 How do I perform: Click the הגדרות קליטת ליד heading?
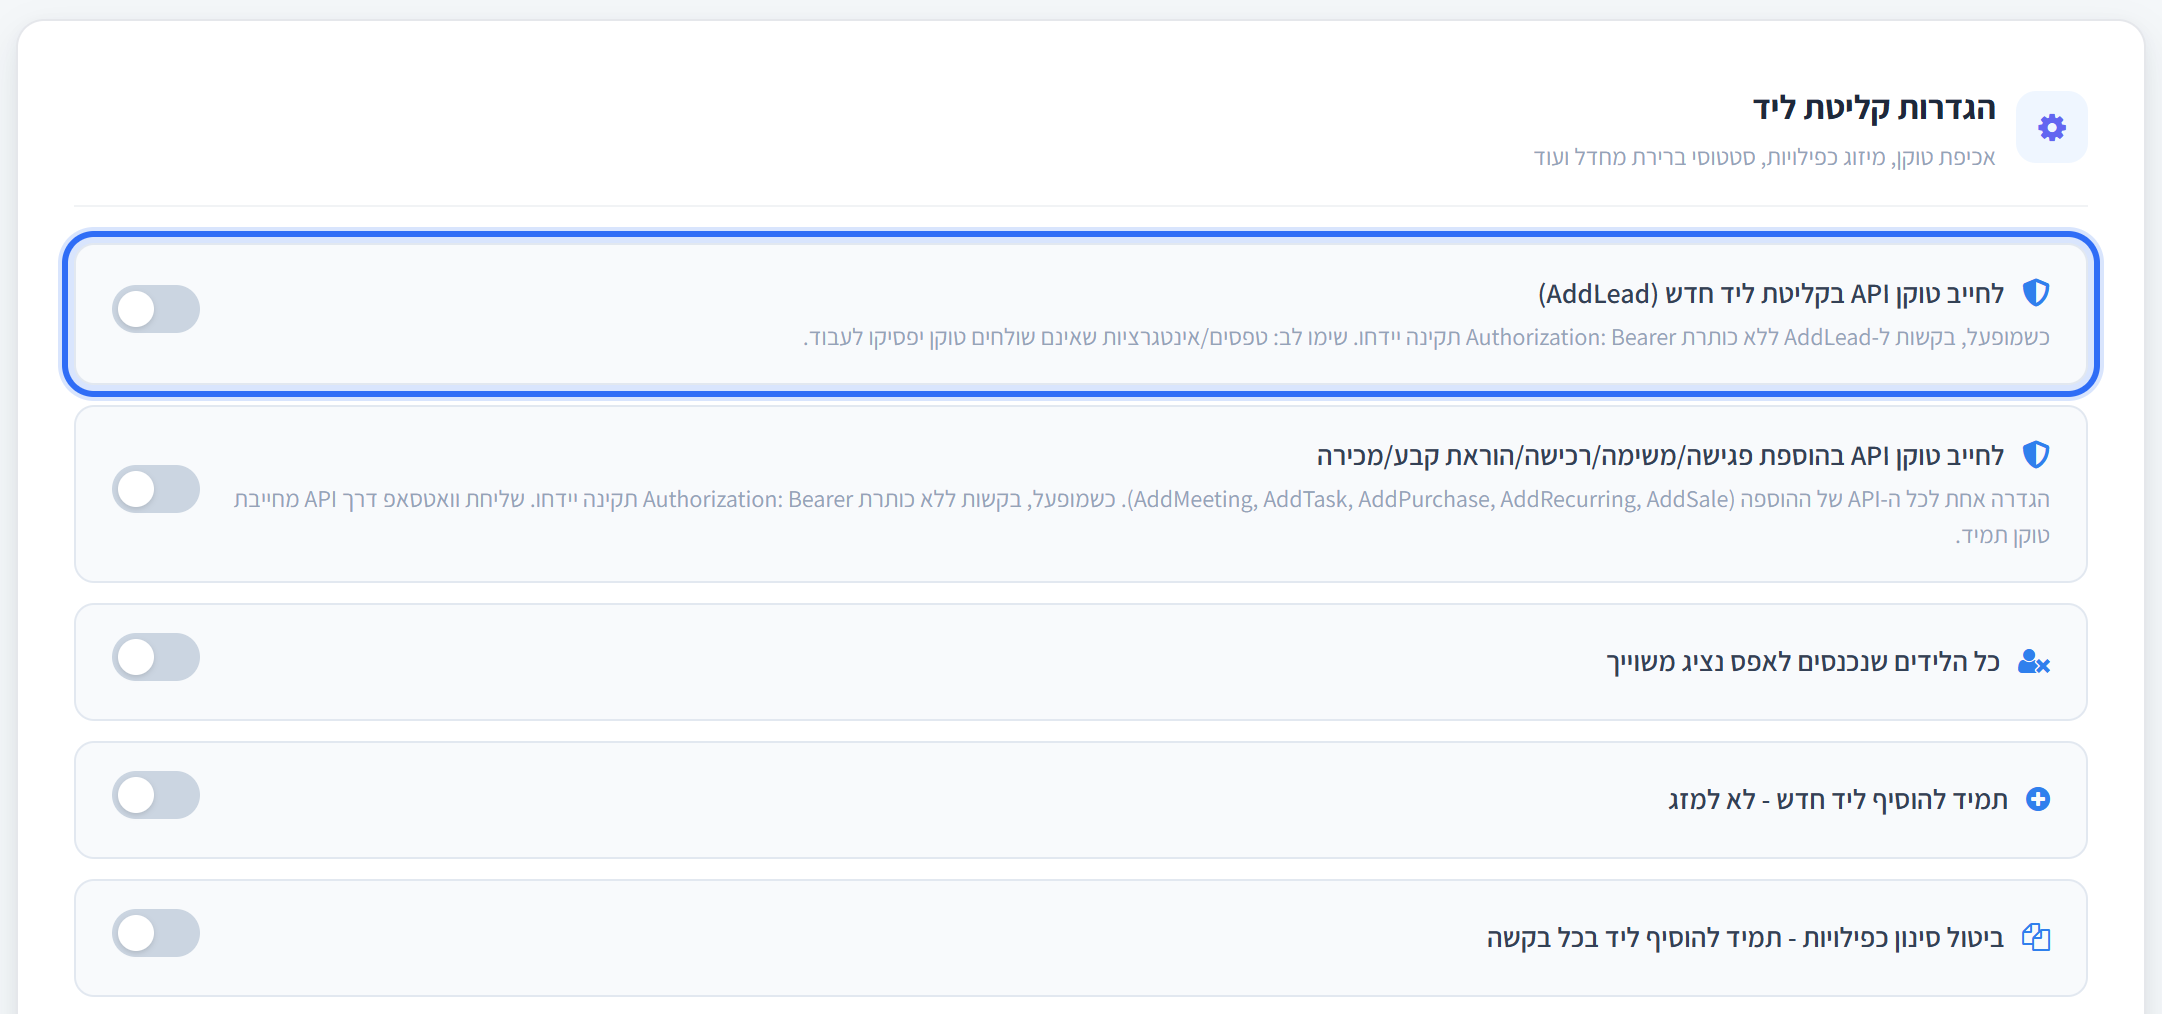click(1874, 108)
